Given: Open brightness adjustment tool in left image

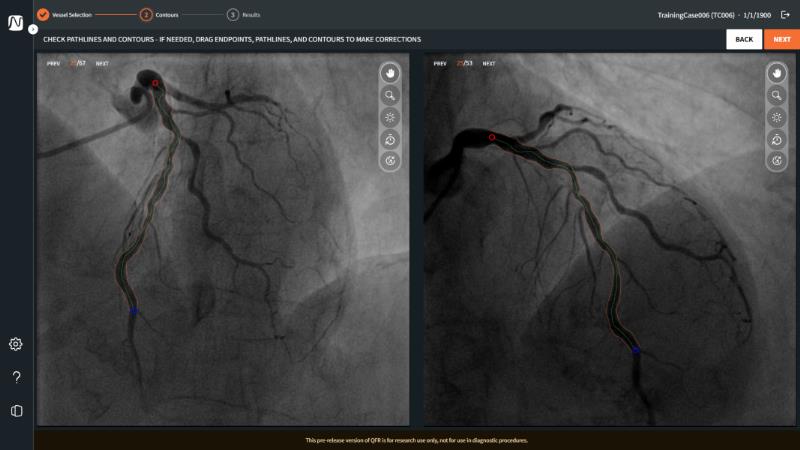Looking at the screenshot, I should (x=390, y=117).
